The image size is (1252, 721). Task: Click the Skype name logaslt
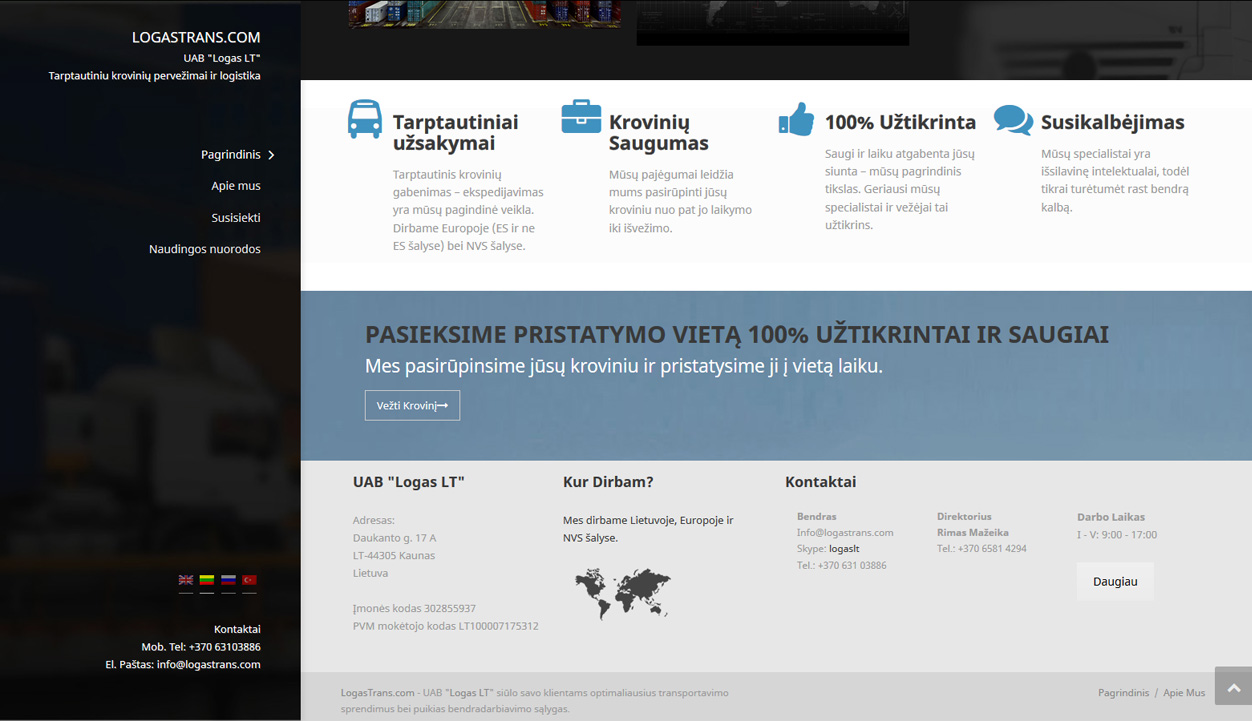pos(844,548)
